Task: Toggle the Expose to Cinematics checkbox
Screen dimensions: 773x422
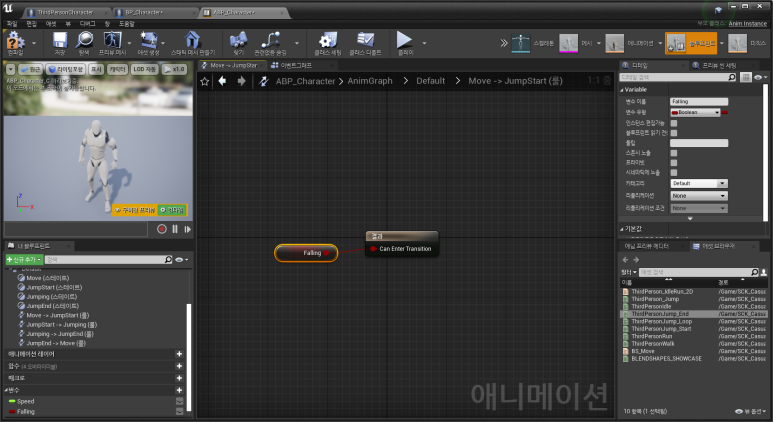Action: tap(674, 173)
